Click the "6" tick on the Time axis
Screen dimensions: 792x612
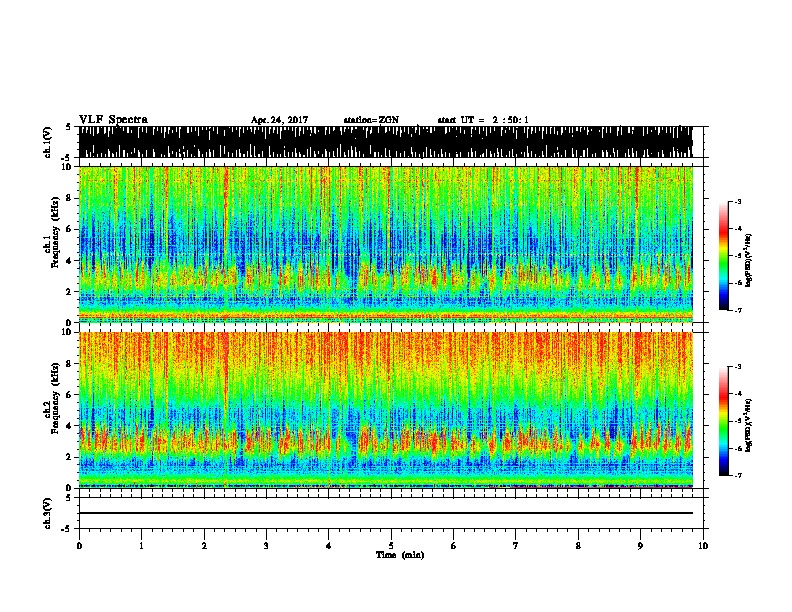tap(453, 546)
